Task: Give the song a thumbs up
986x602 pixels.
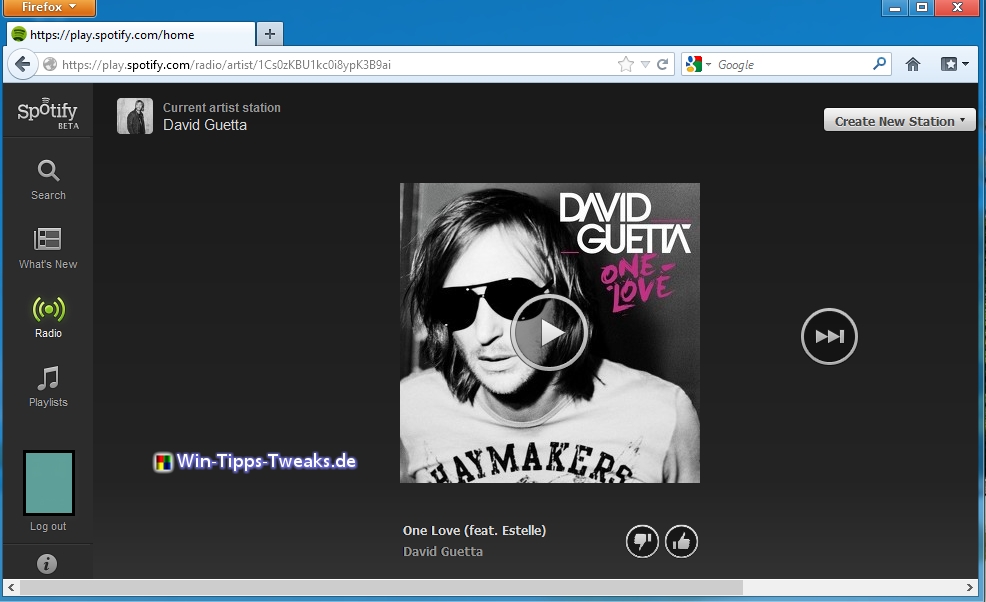Action: (681, 541)
